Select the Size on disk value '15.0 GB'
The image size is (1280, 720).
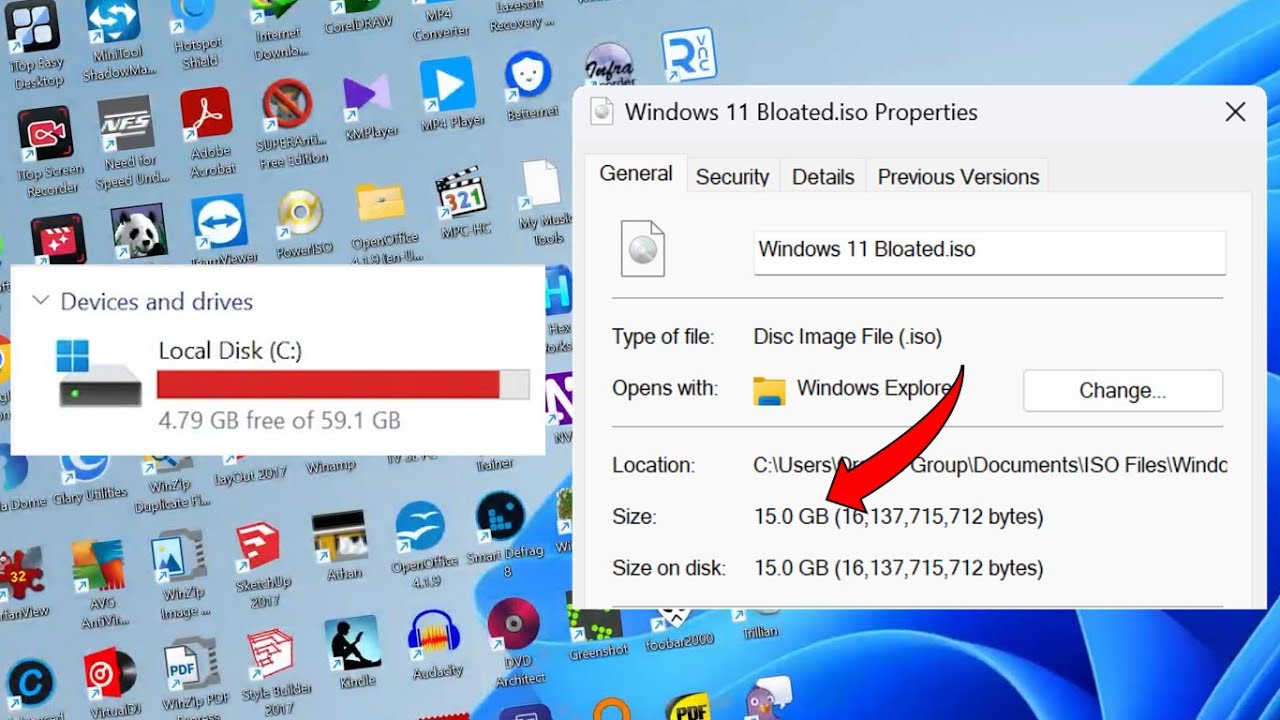(x=791, y=568)
